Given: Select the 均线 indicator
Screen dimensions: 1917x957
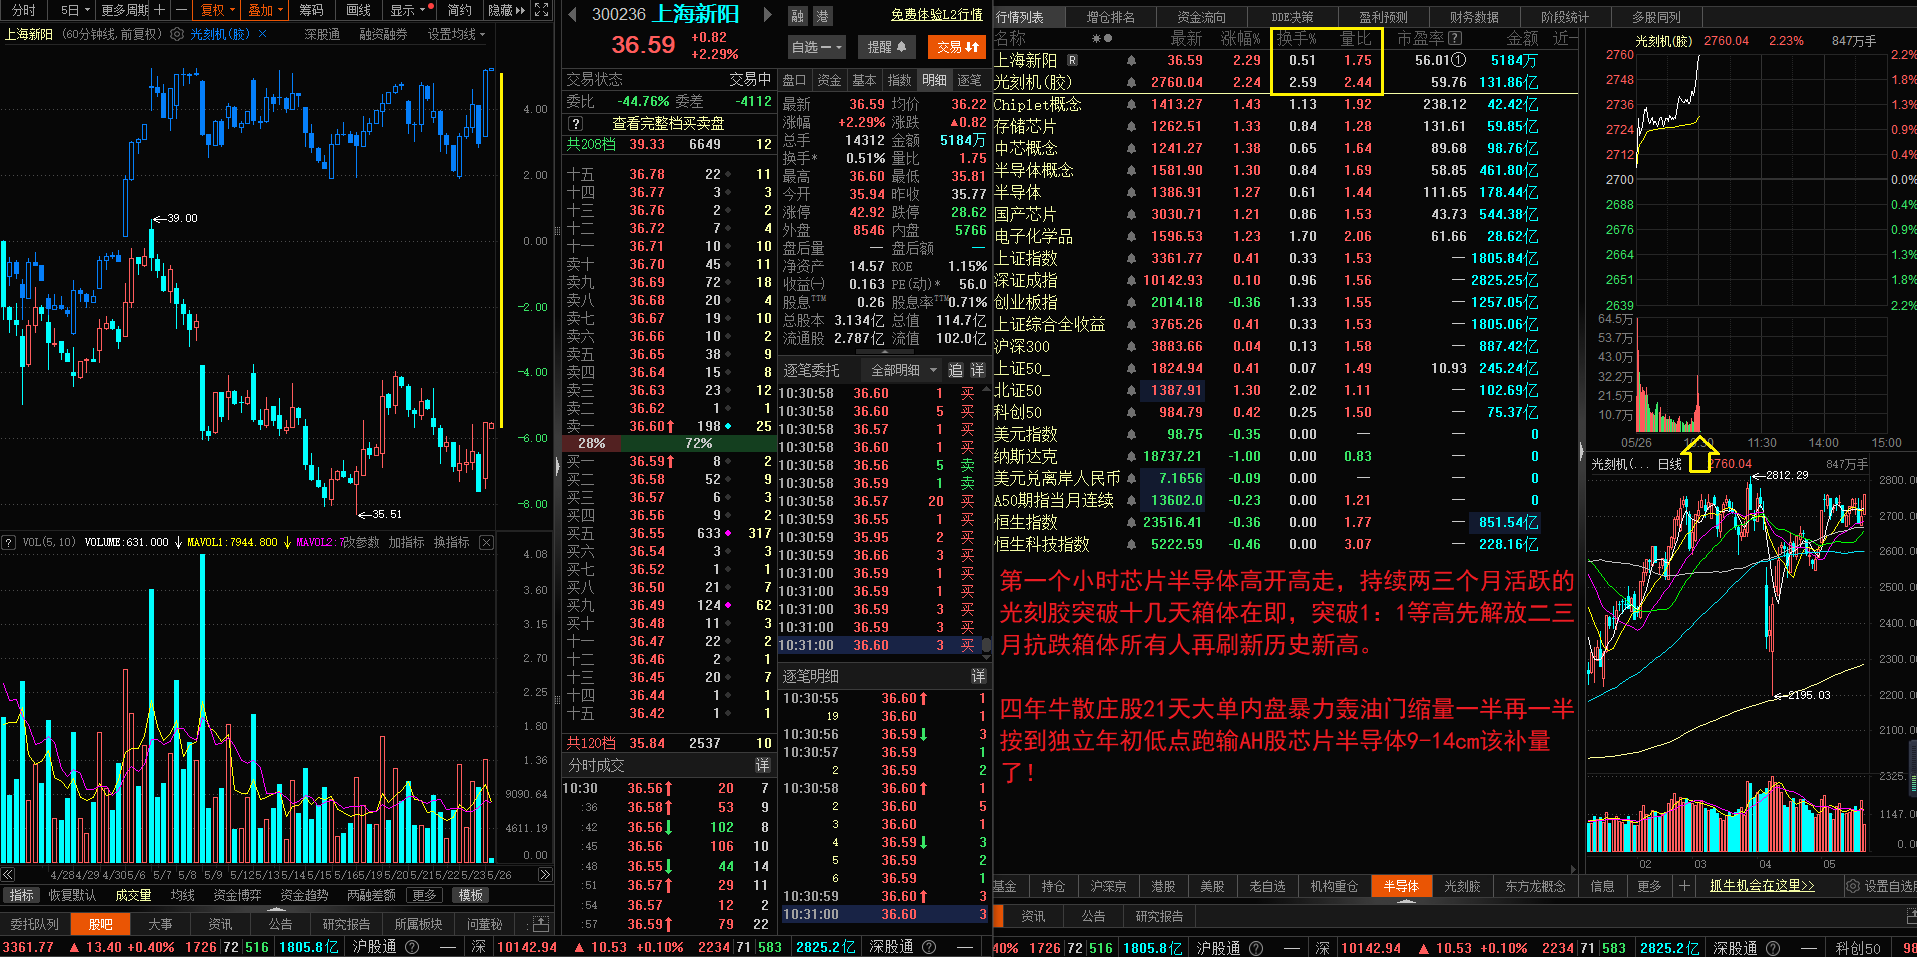Looking at the screenshot, I should coord(182,895).
